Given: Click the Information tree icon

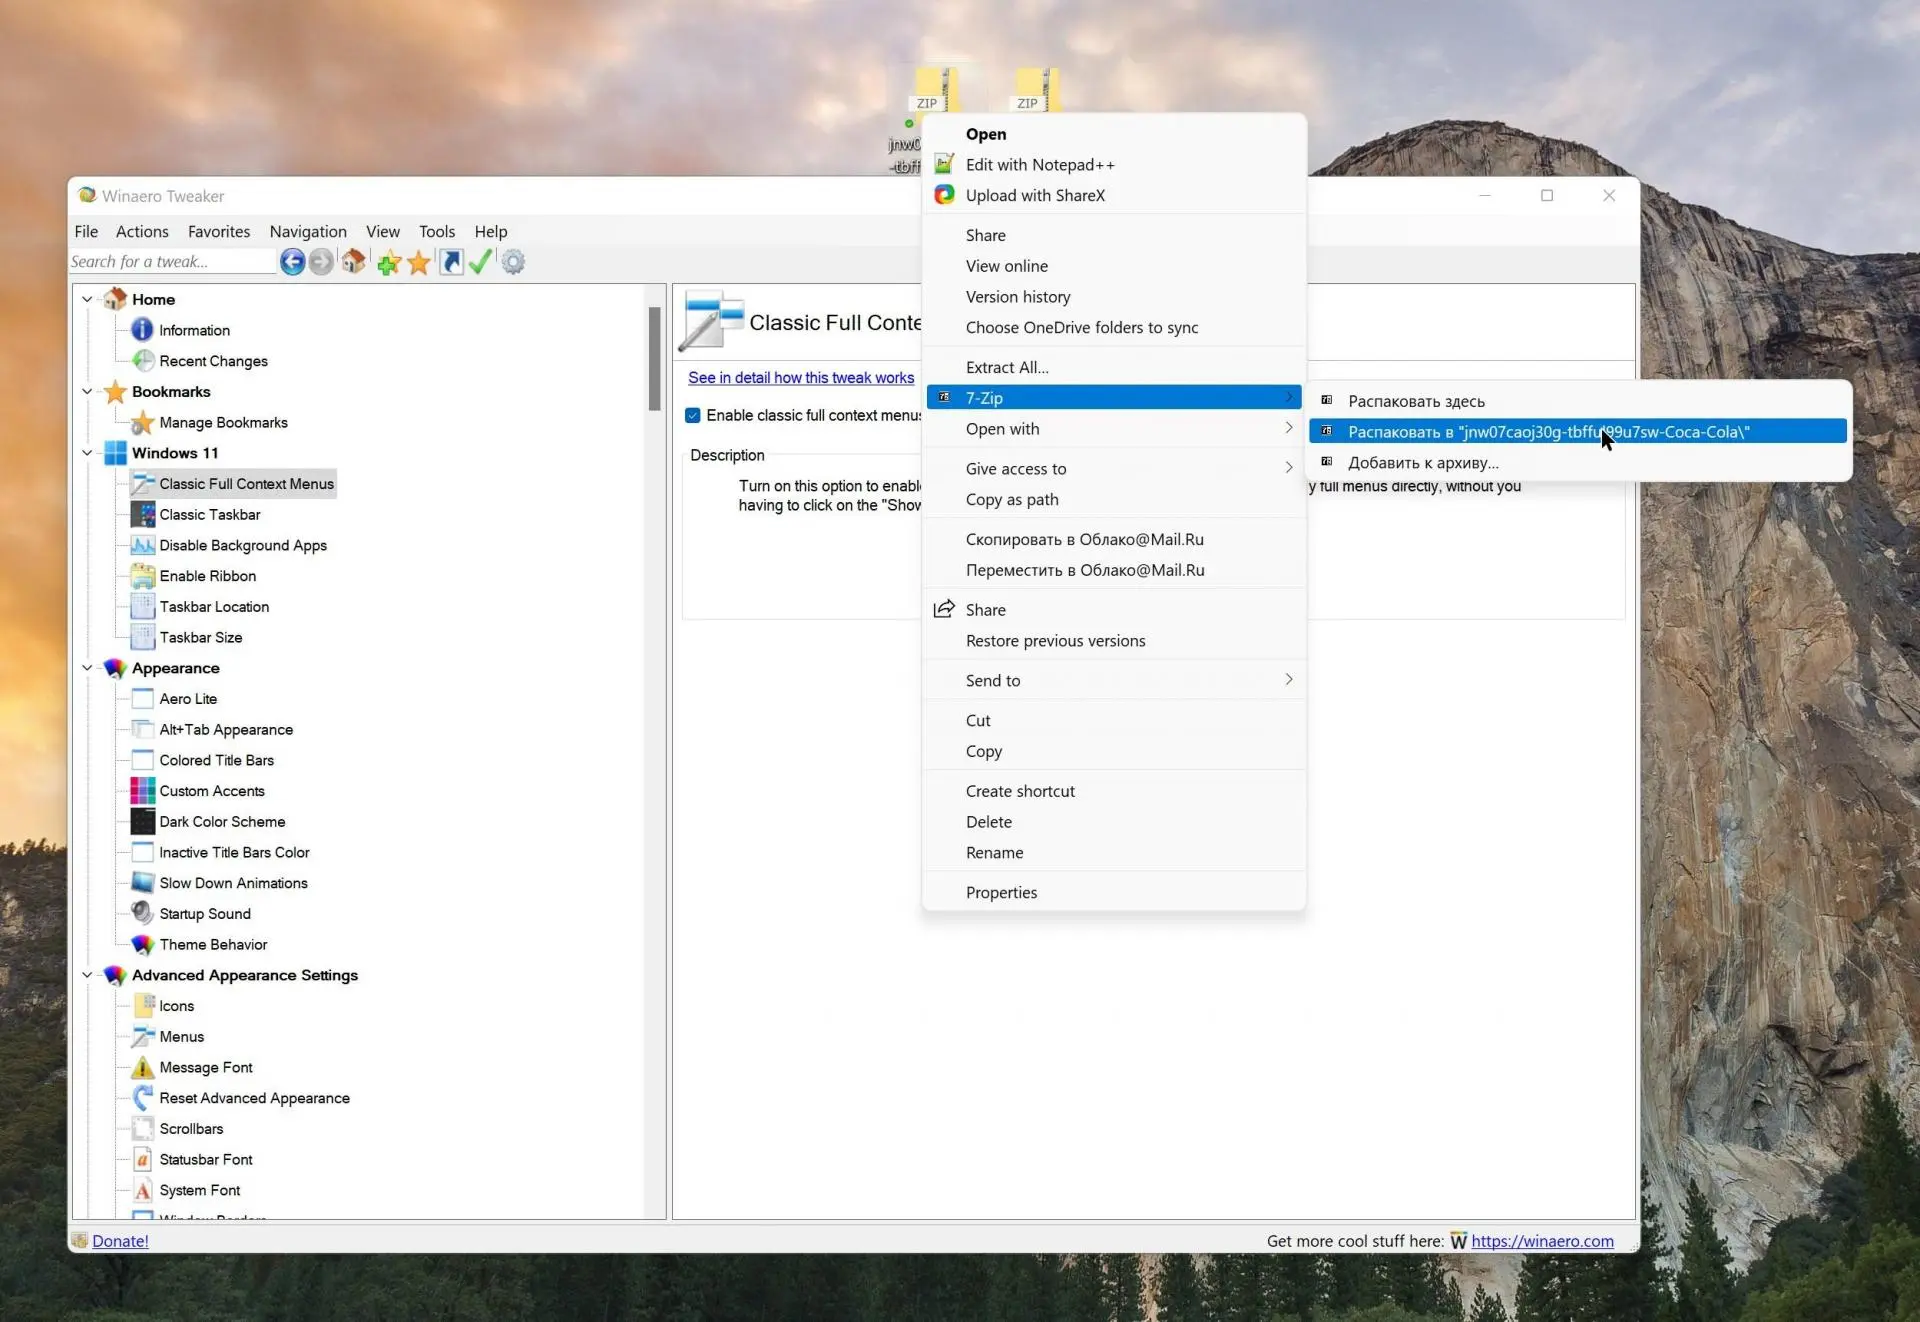Looking at the screenshot, I should click(x=143, y=330).
